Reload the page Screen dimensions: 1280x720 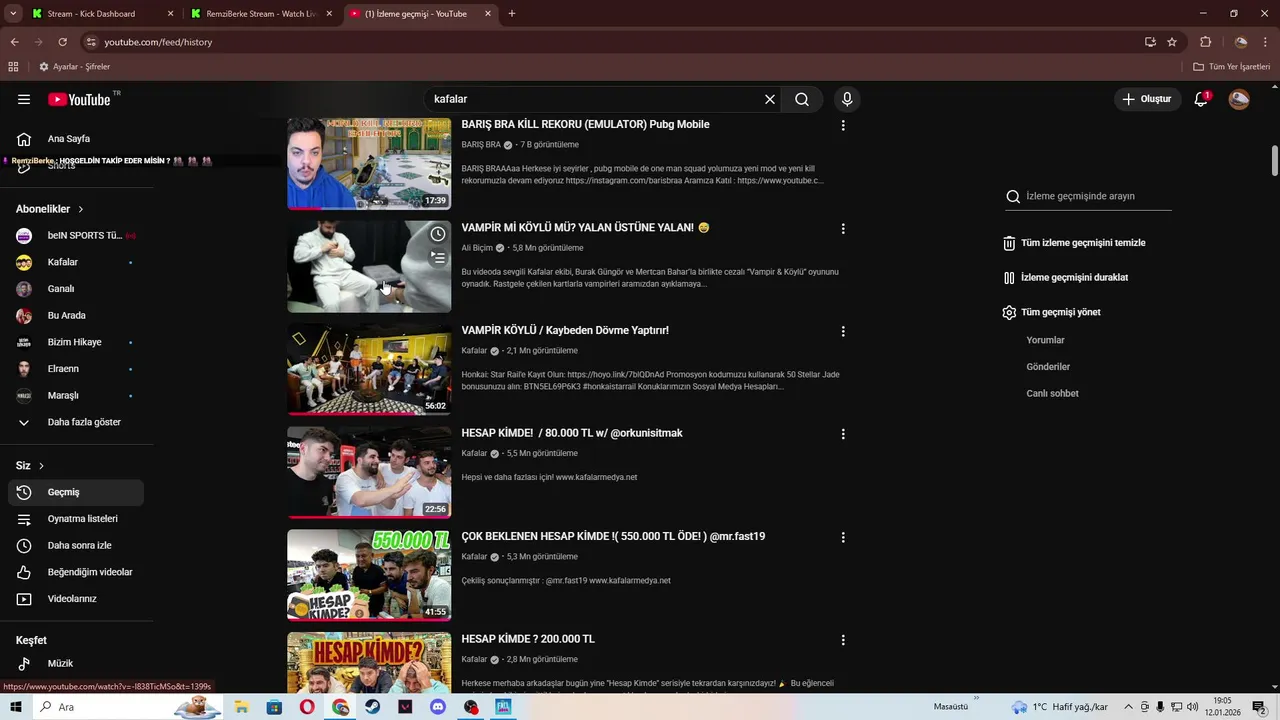62,42
